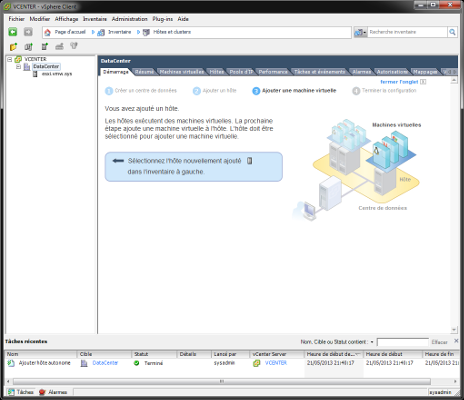Click the Tâches status bar button
This screenshot has height=400, width=464.
click(x=21, y=392)
